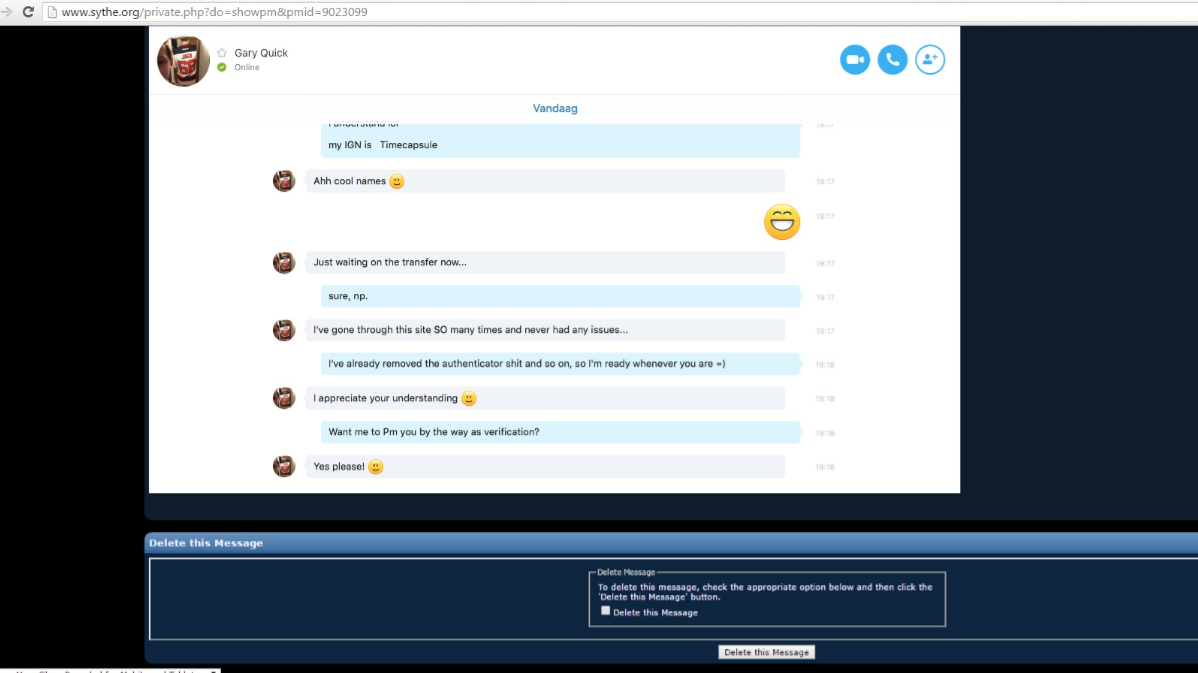Click the message 'Want me to Pm you by the way'

(560, 432)
